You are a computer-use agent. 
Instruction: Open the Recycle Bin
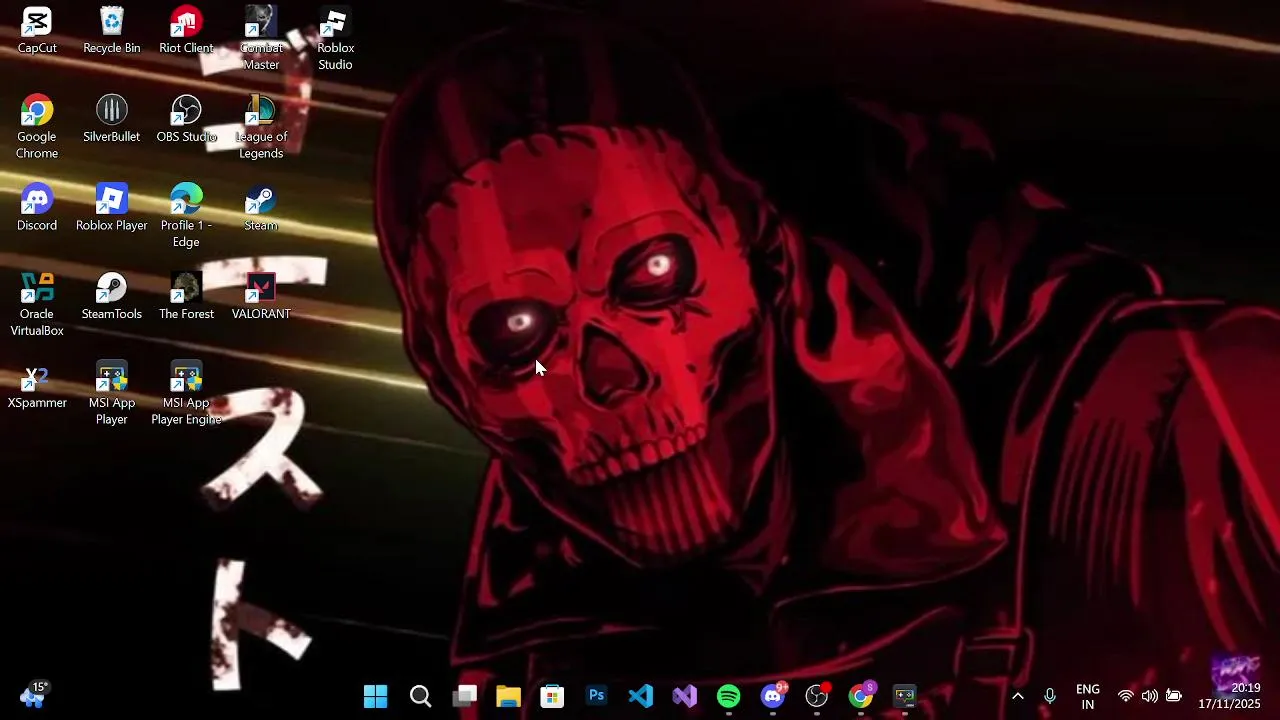[x=112, y=30]
